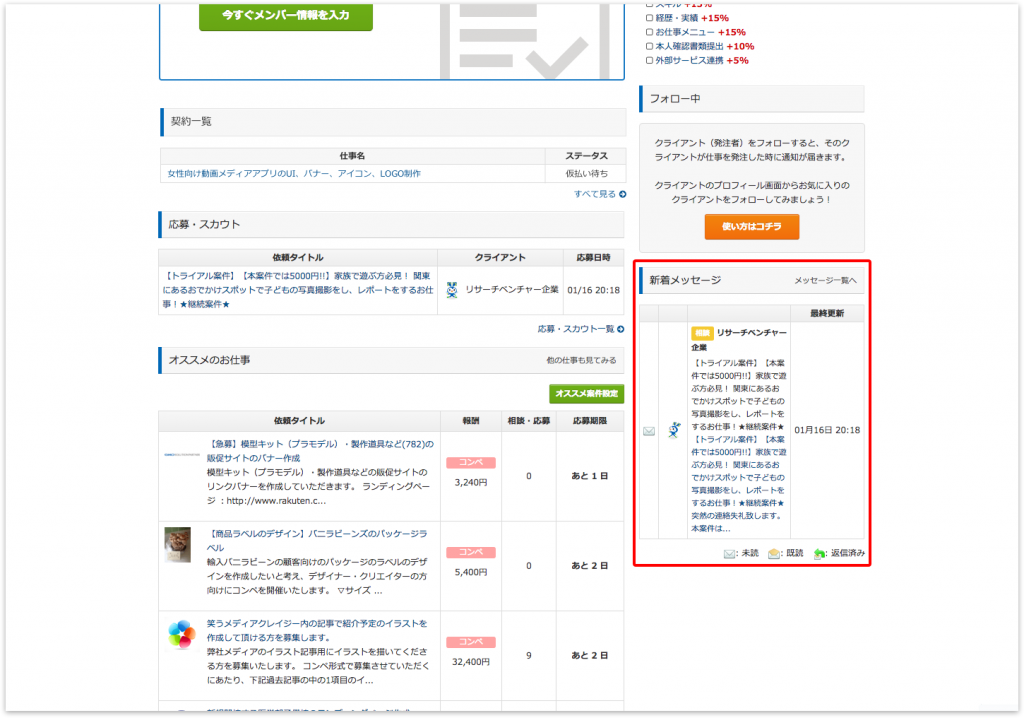Open the colorful pinwheel logo thumbnail of the illustration job
This screenshot has height=718, width=1024.
[x=181, y=634]
